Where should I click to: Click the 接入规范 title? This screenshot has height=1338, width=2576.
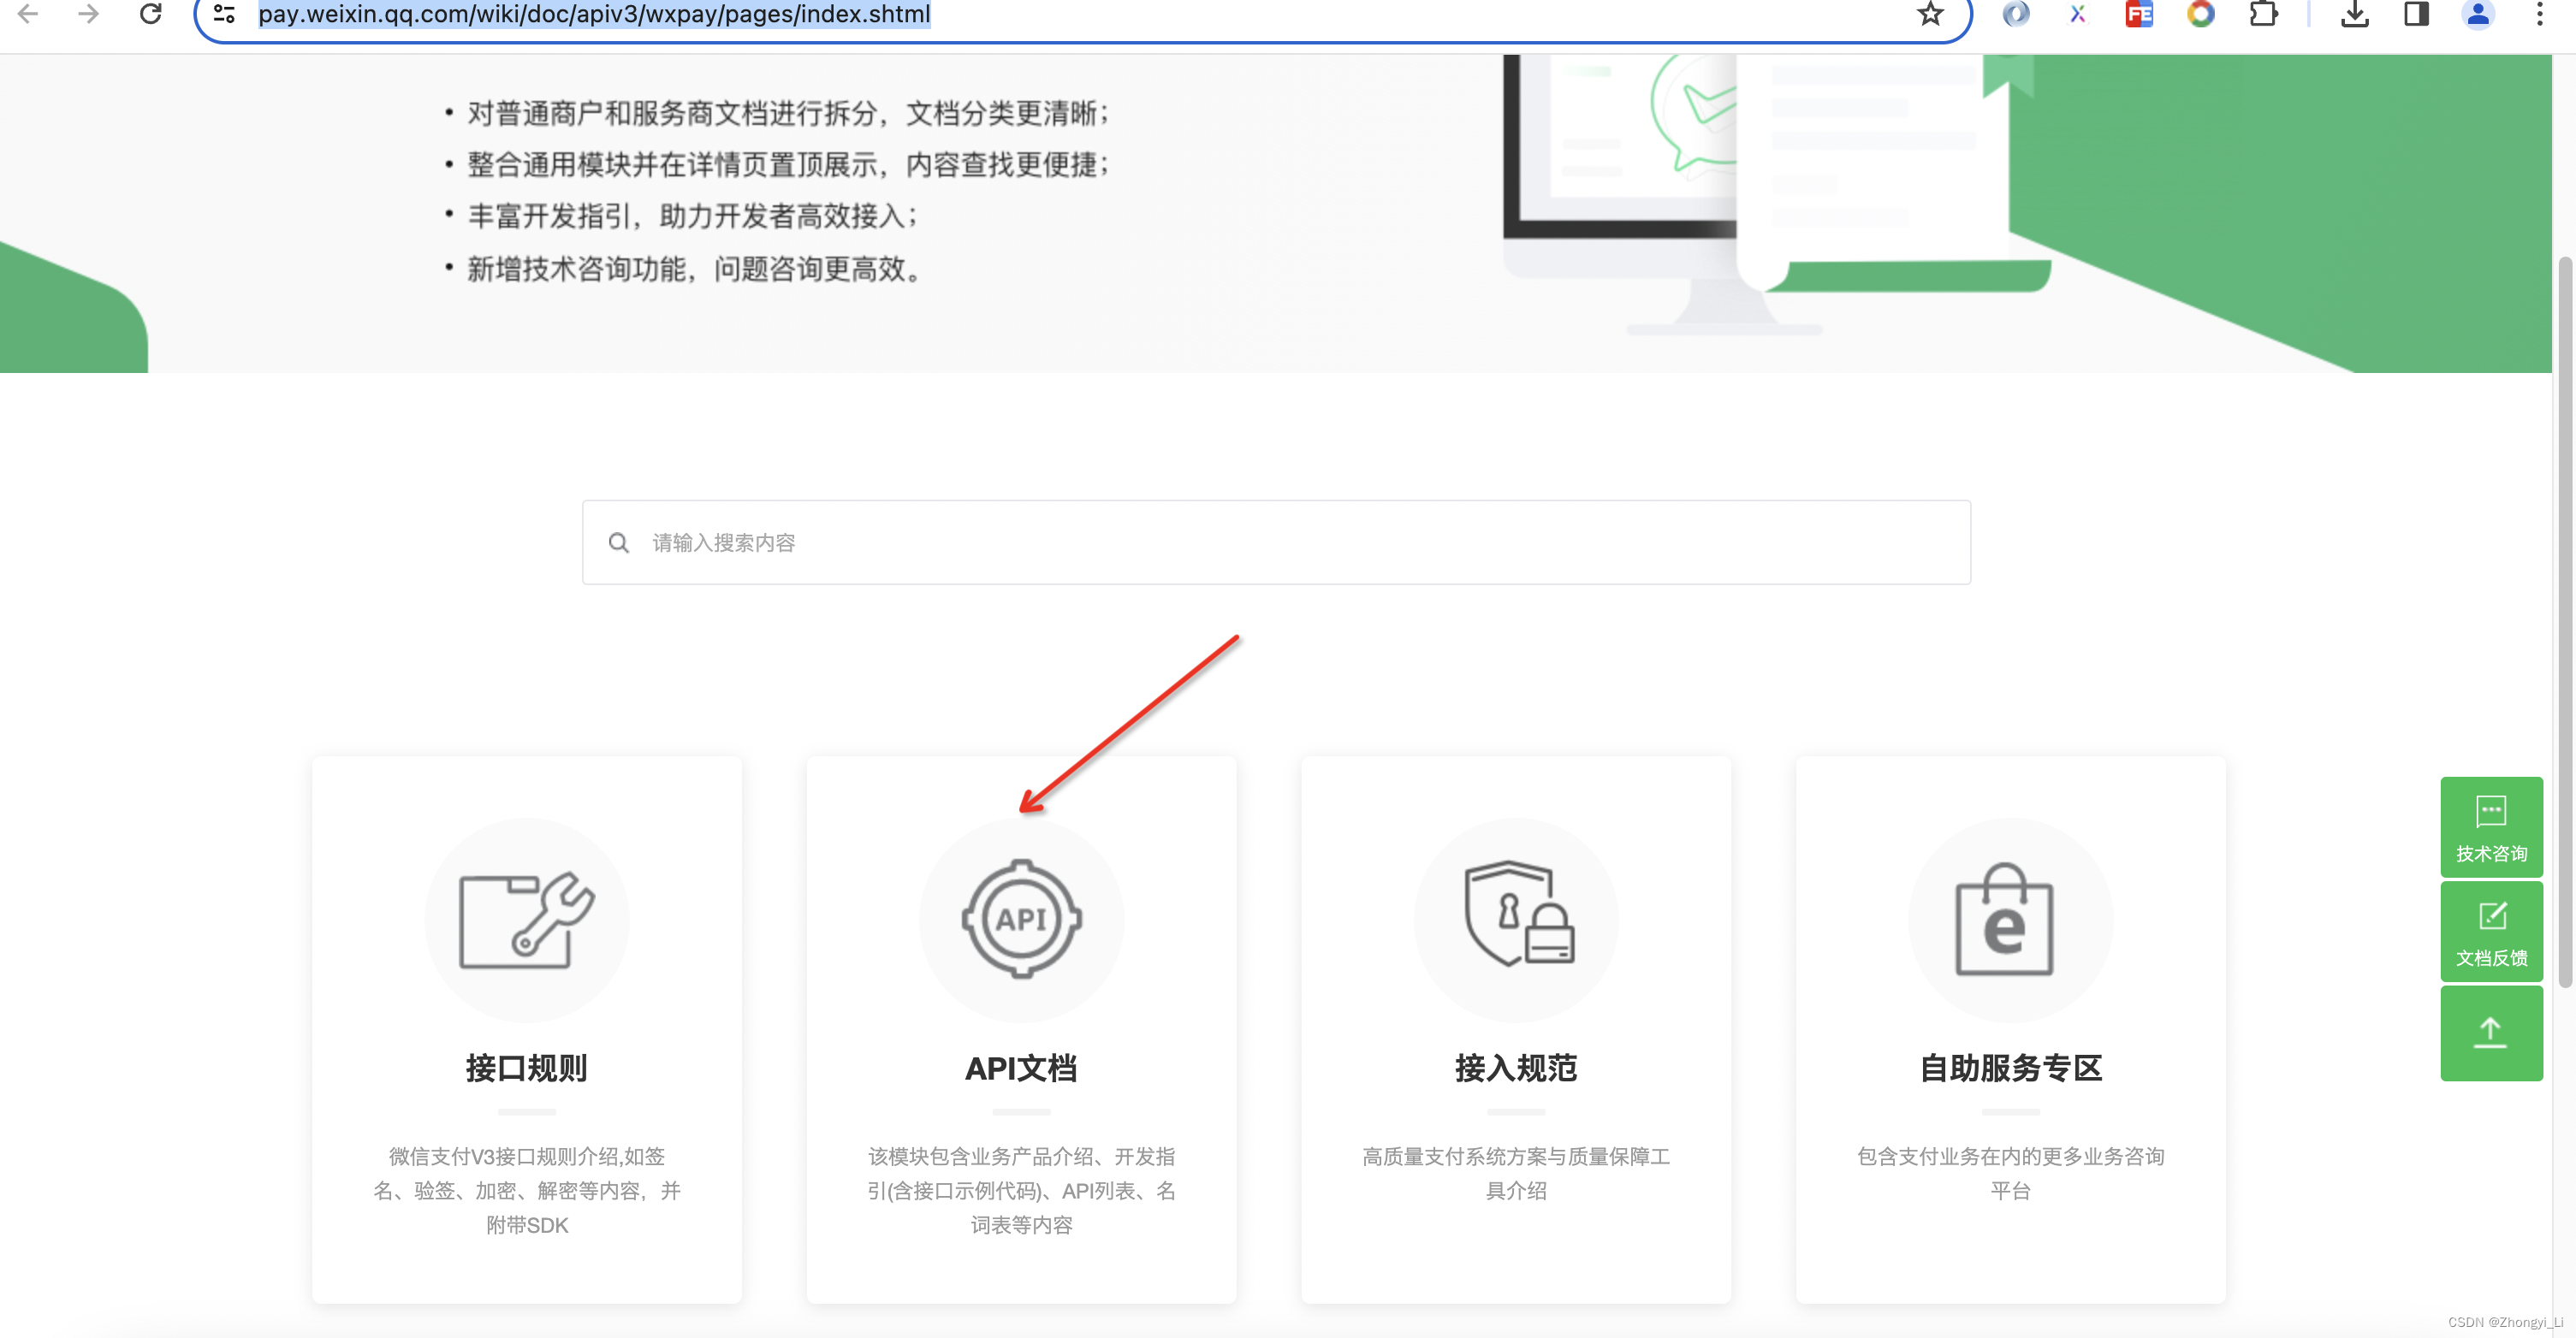coord(1516,1068)
